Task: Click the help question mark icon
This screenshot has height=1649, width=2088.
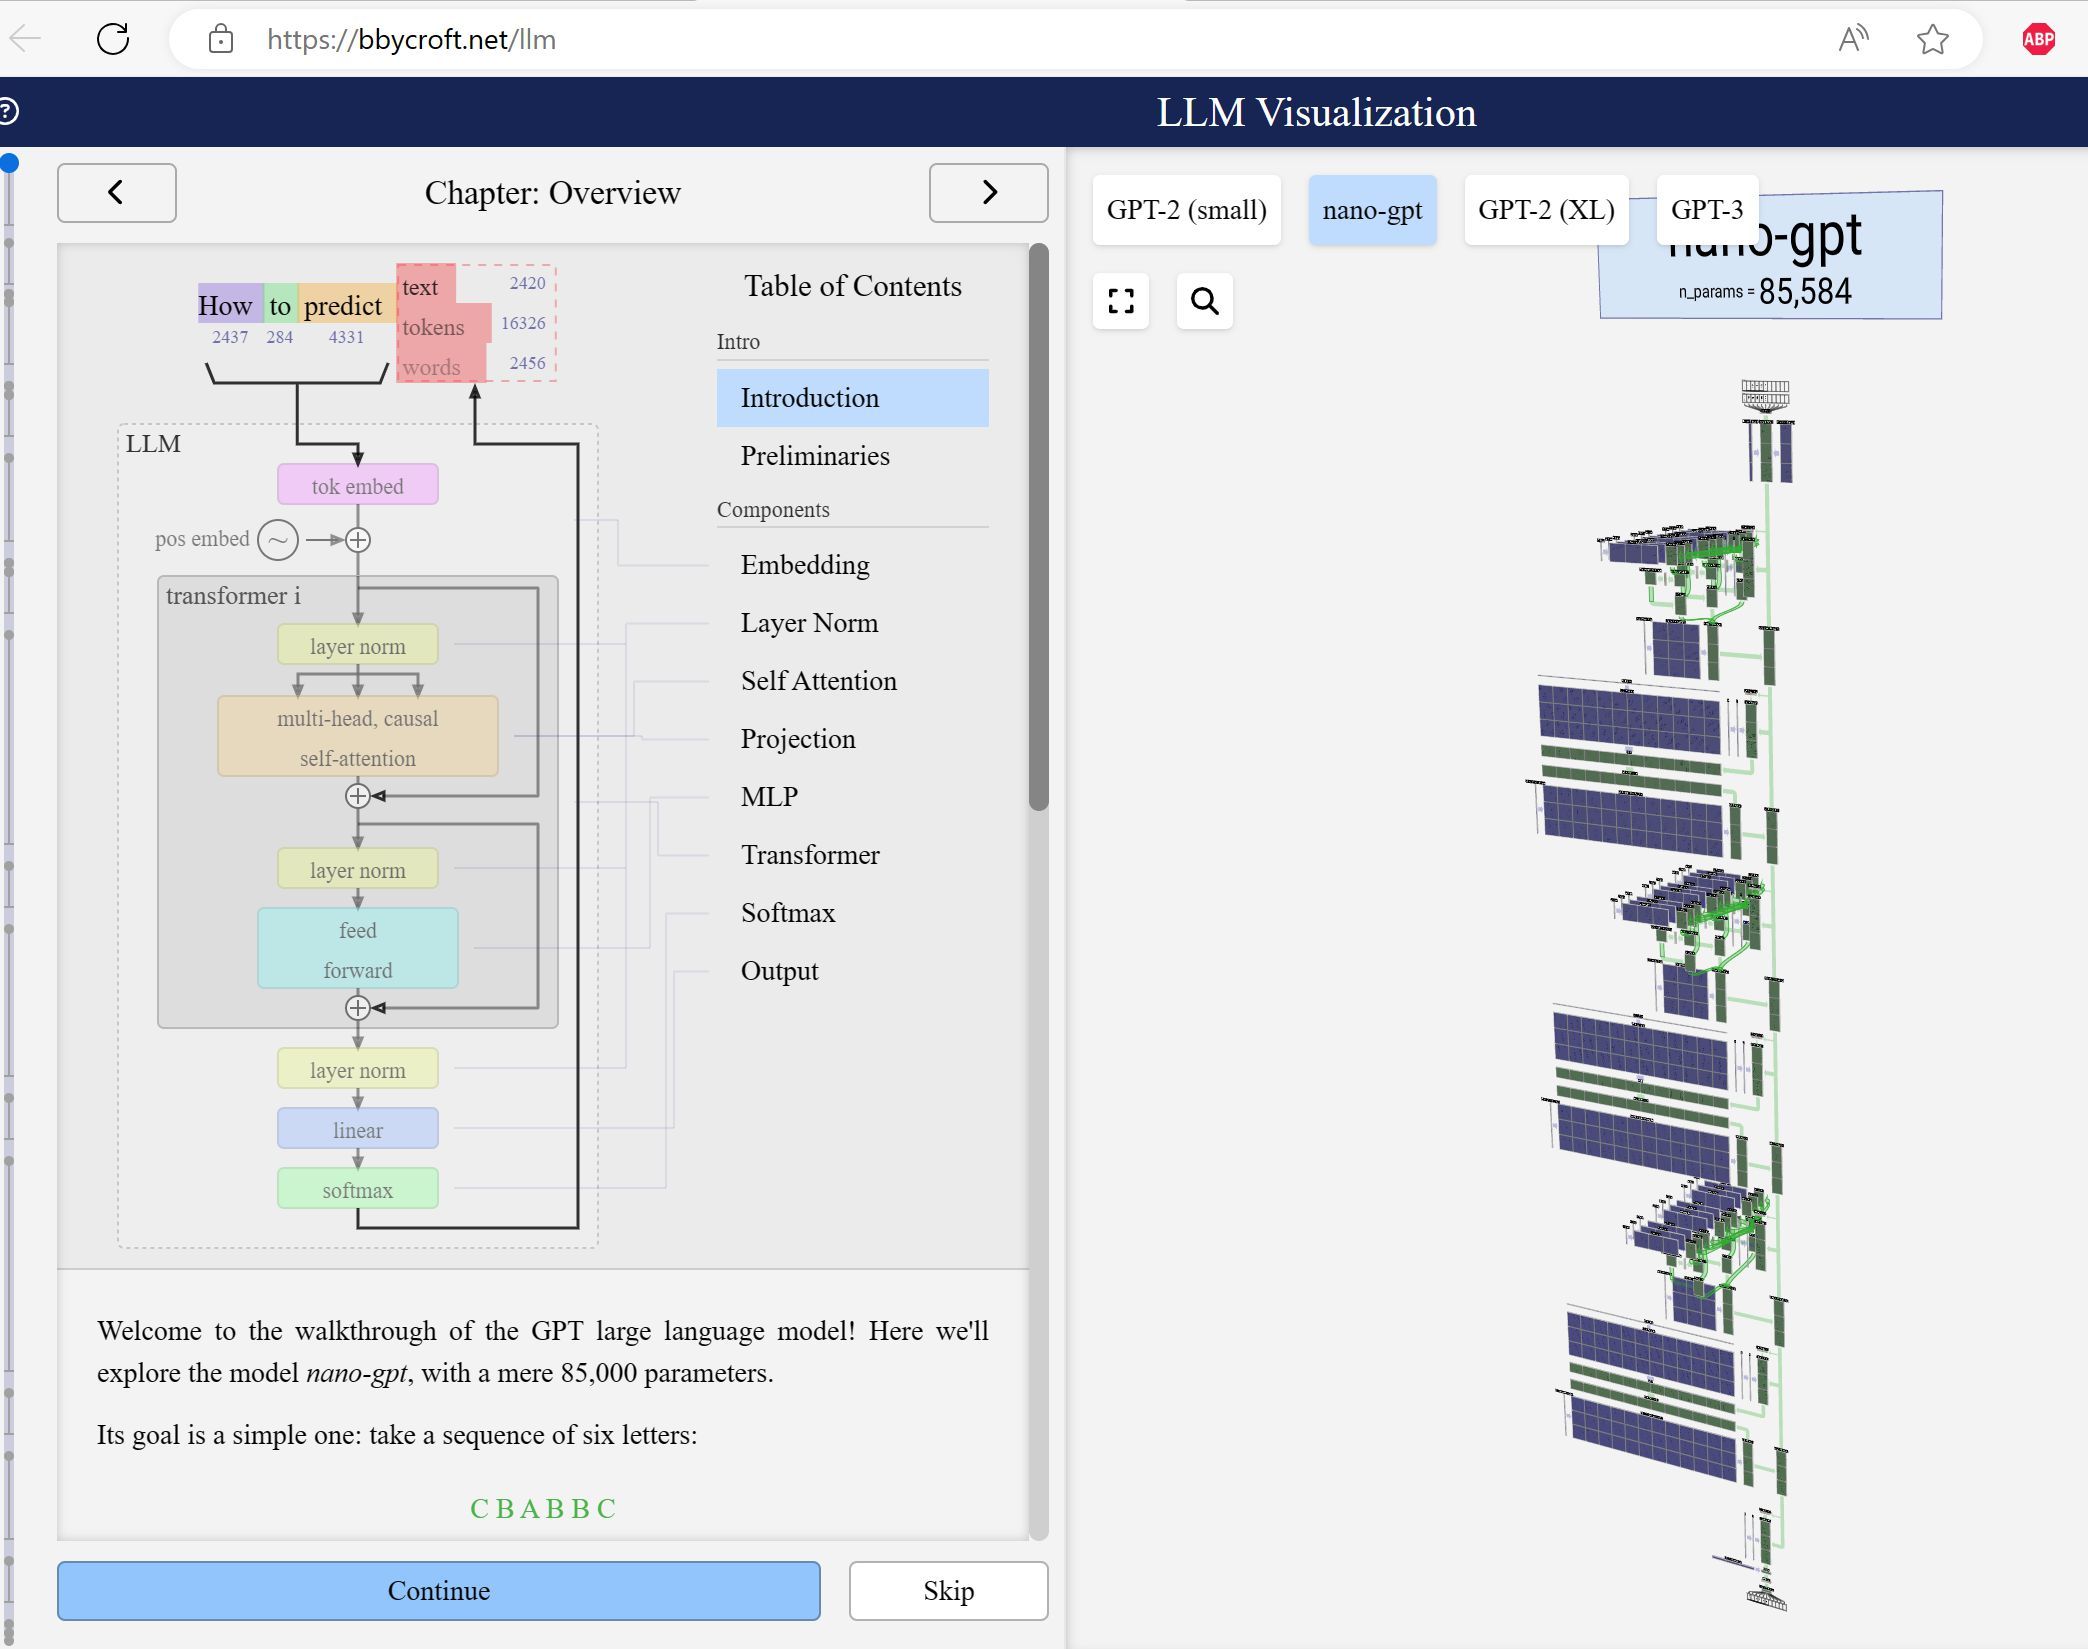Action: coord(8,111)
